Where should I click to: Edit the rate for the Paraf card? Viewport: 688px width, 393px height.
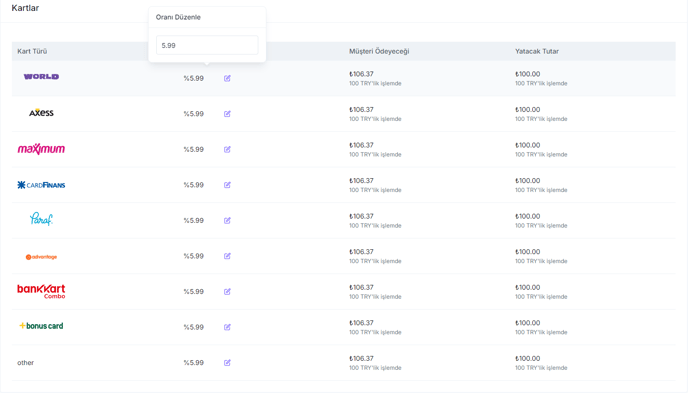[x=227, y=220]
